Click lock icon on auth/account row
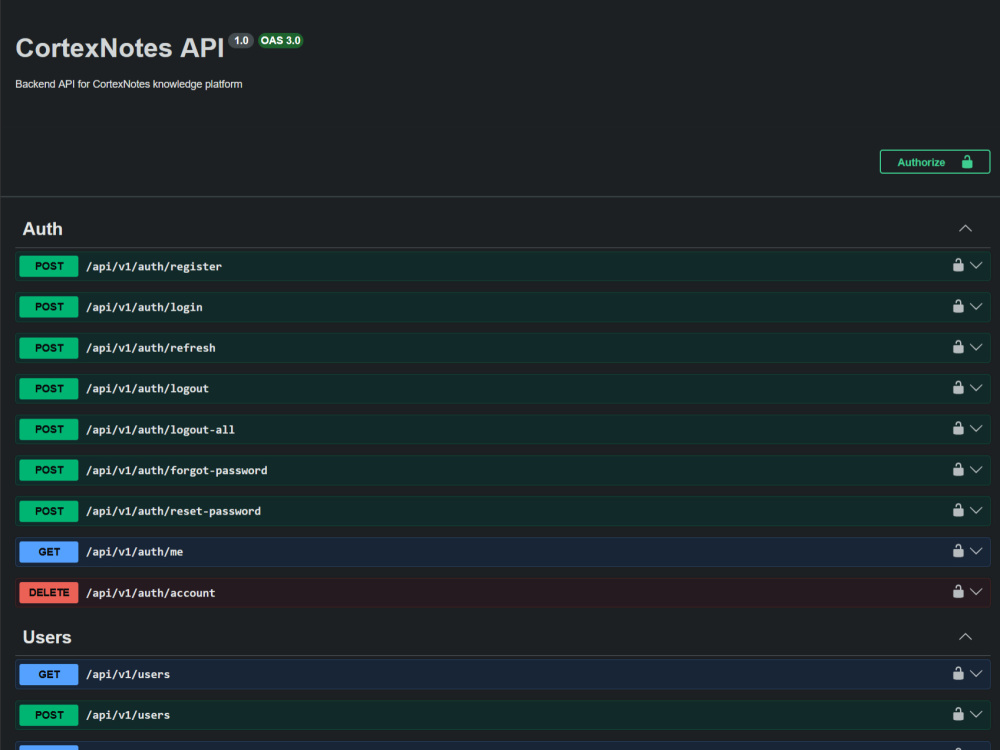The width and height of the screenshot is (1000, 750). (958, 592)
